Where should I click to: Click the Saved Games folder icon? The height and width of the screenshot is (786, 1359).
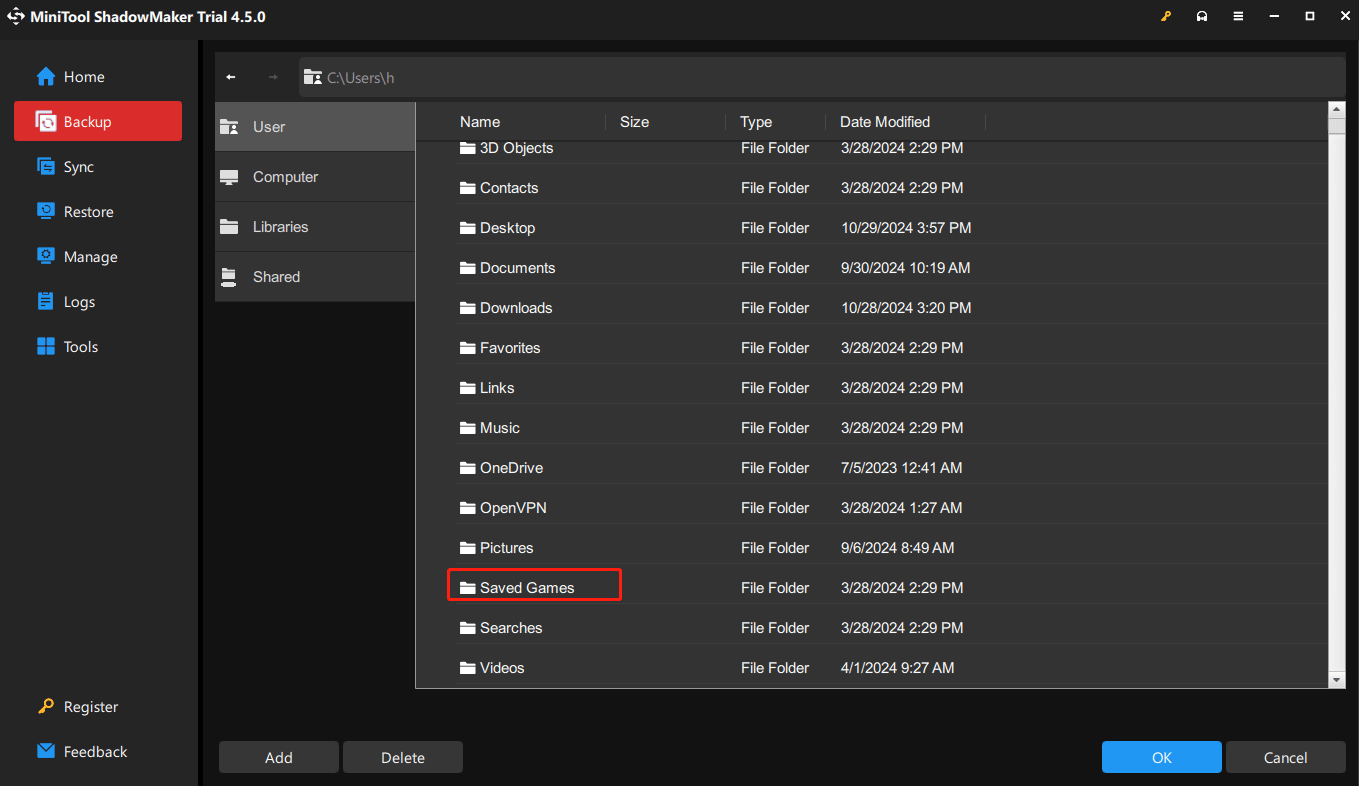pyautogui.click(x=467, y=588)
